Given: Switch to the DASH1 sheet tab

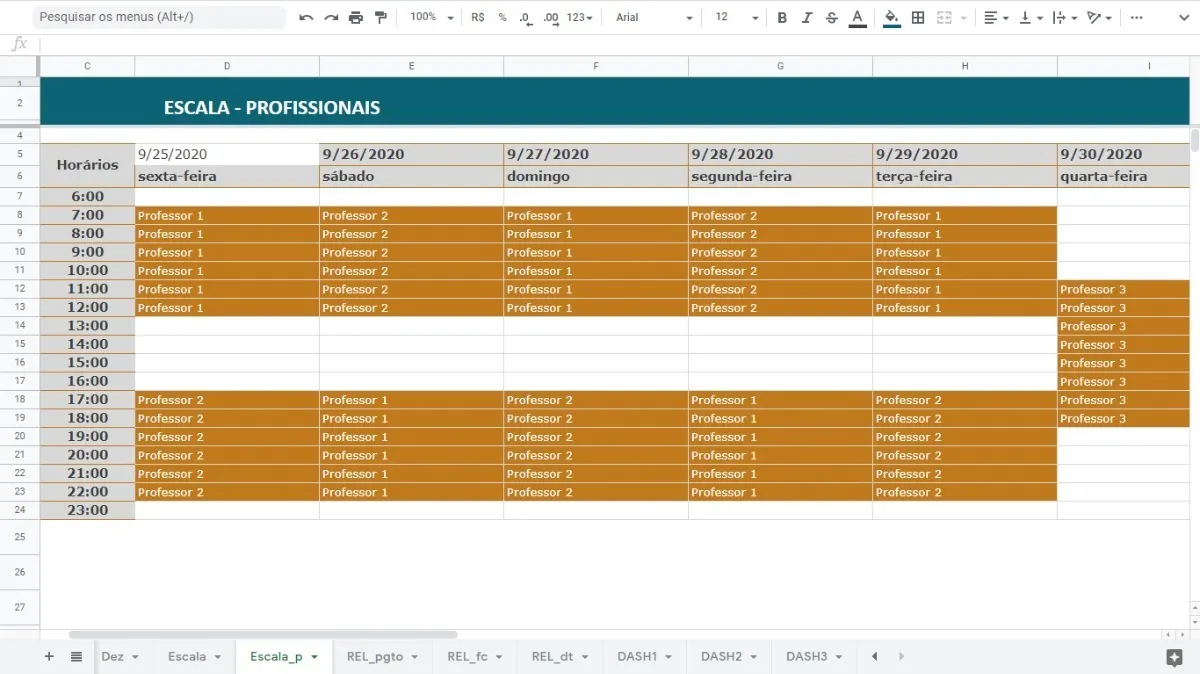Looking at the screenshot, I should click(x=644, y=657).
